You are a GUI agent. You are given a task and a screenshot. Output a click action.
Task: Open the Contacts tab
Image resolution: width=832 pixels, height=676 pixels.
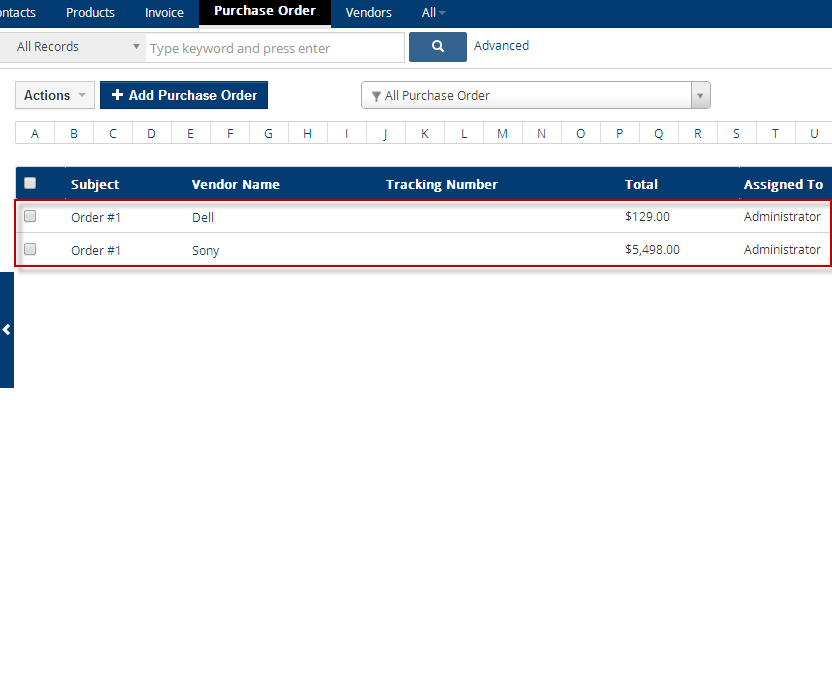point(18,13)
